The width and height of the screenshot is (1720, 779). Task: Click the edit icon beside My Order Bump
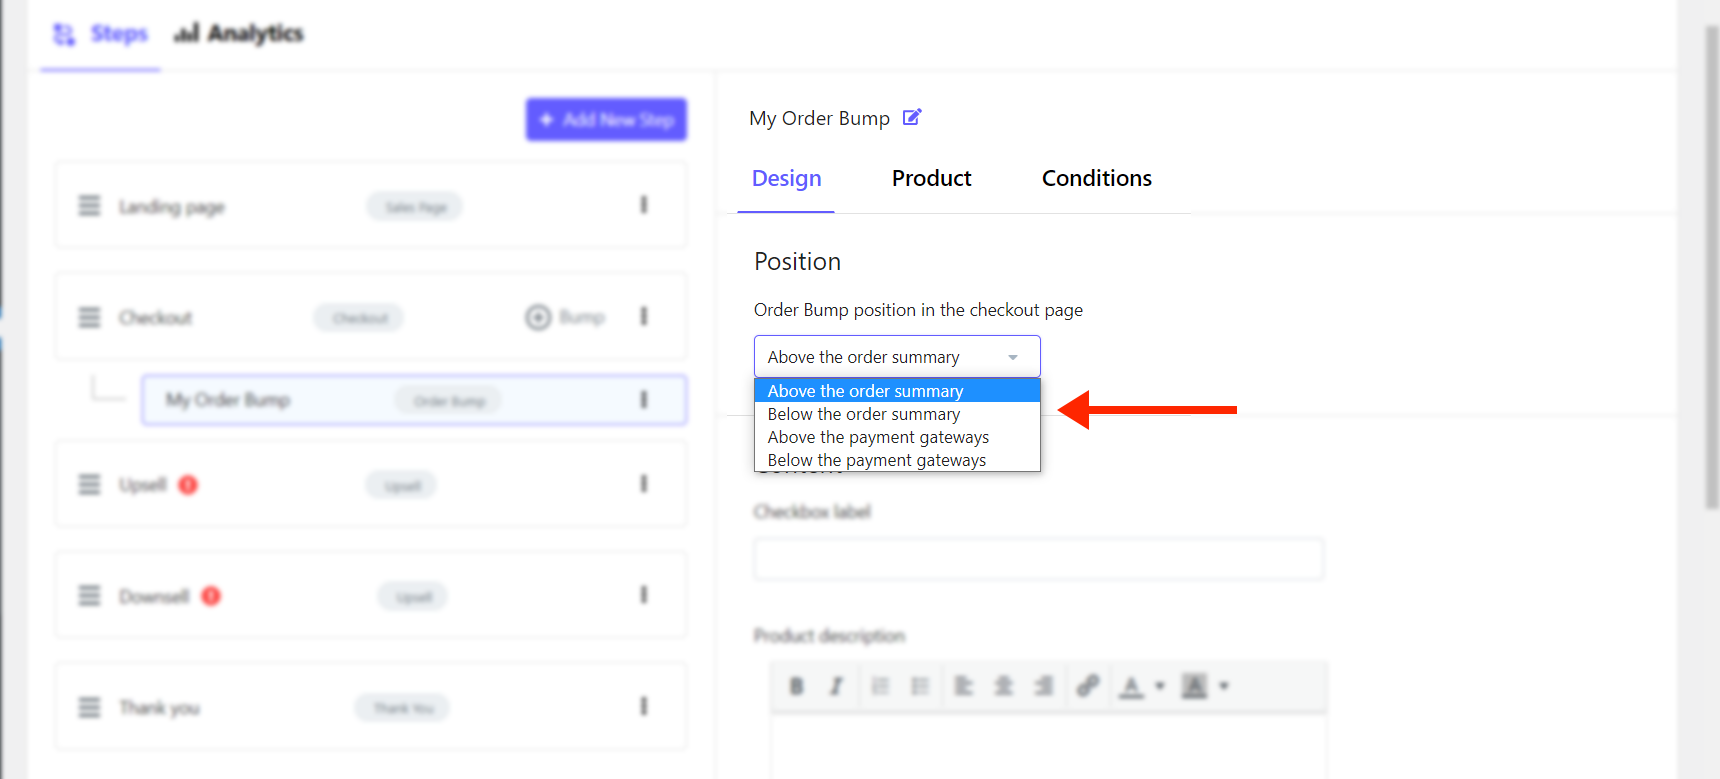(x=911, y=118)
